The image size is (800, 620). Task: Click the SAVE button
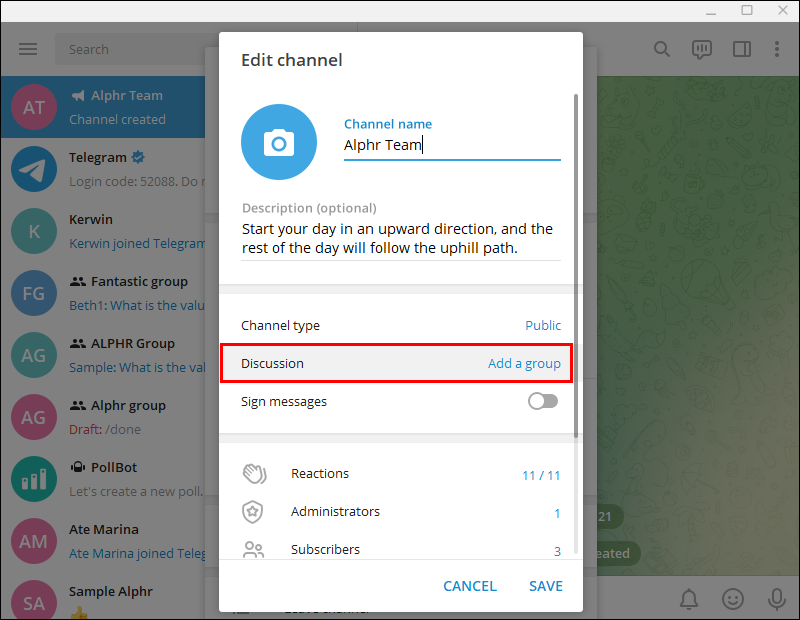[545, 586]
